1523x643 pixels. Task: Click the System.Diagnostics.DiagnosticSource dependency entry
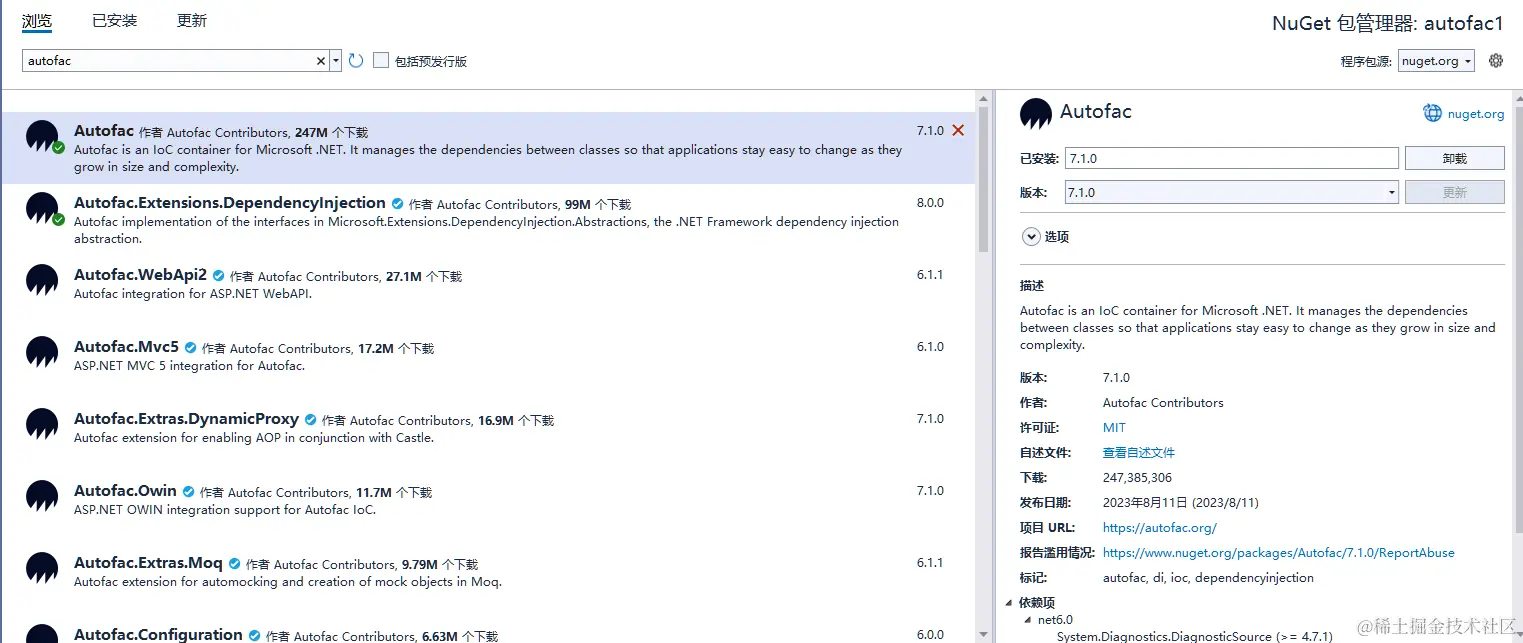click(x=1194, y=636)
